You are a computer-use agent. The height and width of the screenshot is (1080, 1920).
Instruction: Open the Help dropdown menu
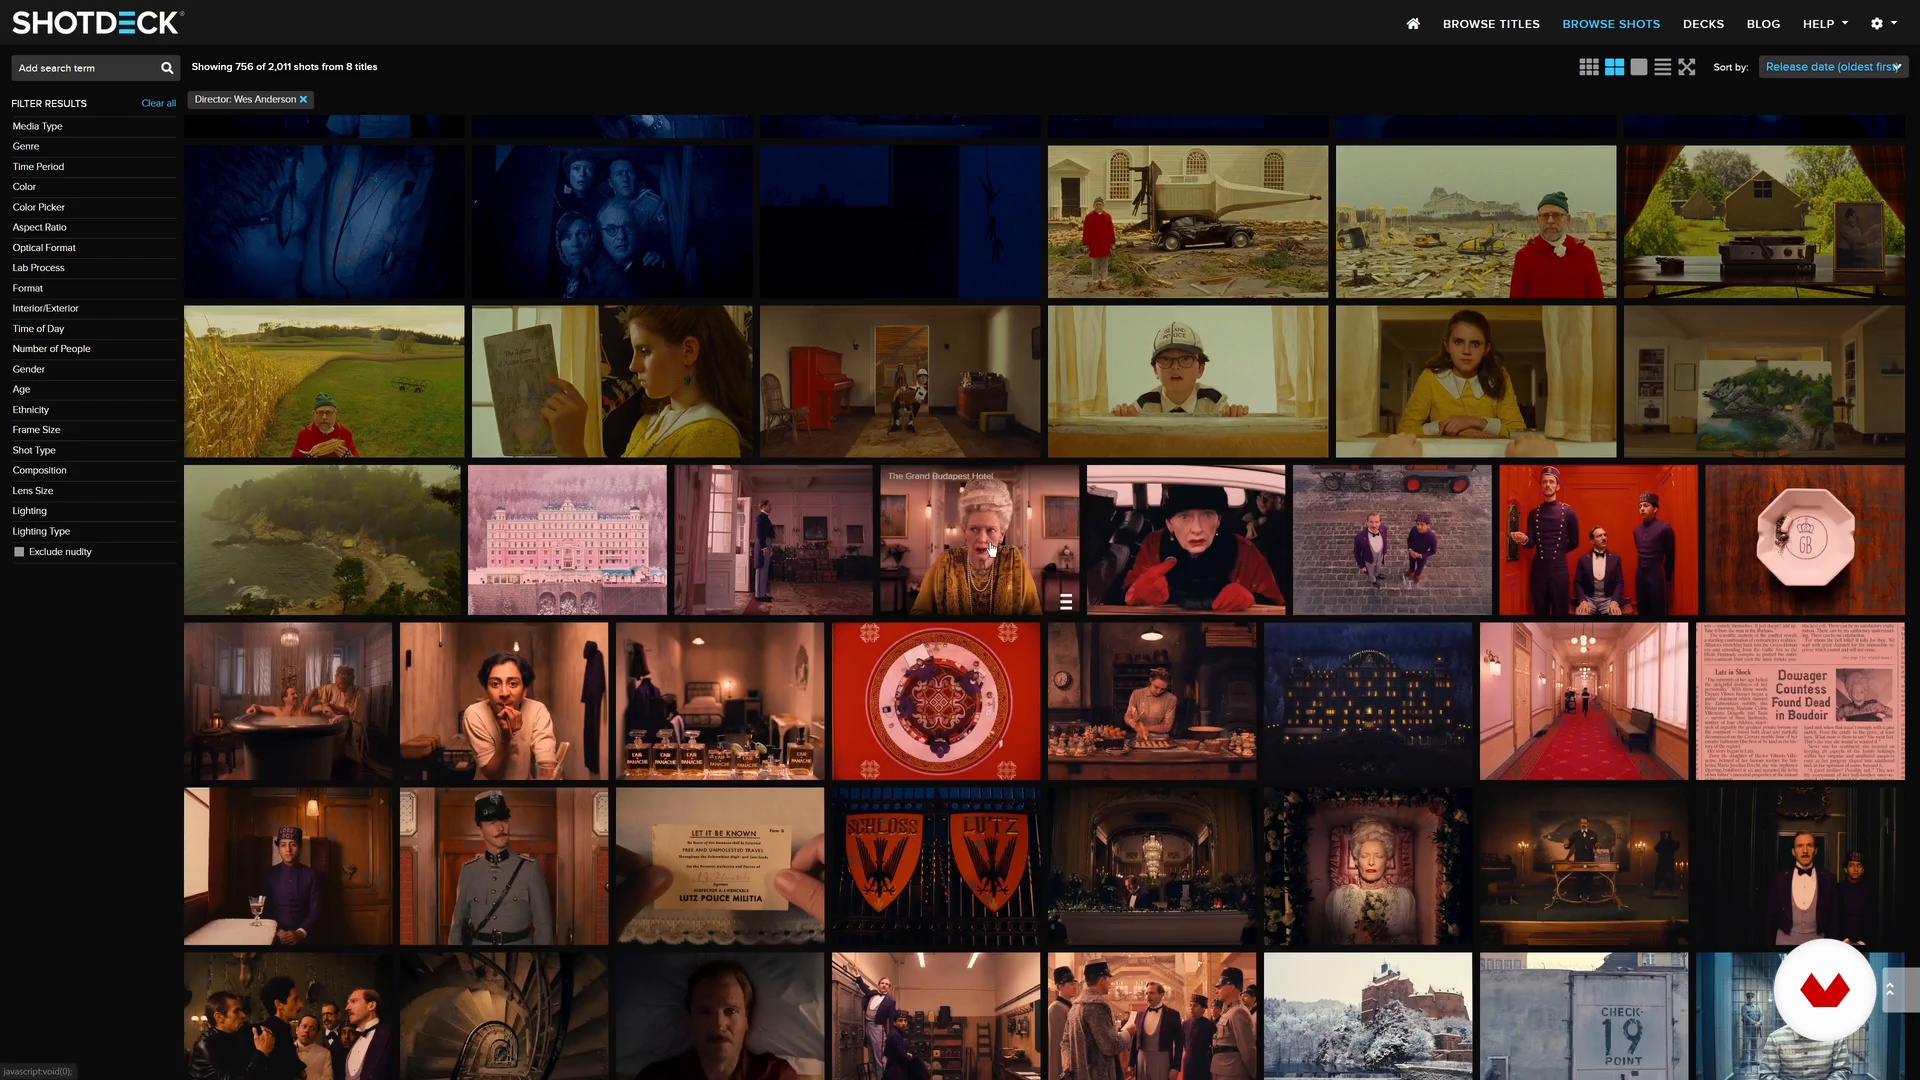tap(1825, 24)
